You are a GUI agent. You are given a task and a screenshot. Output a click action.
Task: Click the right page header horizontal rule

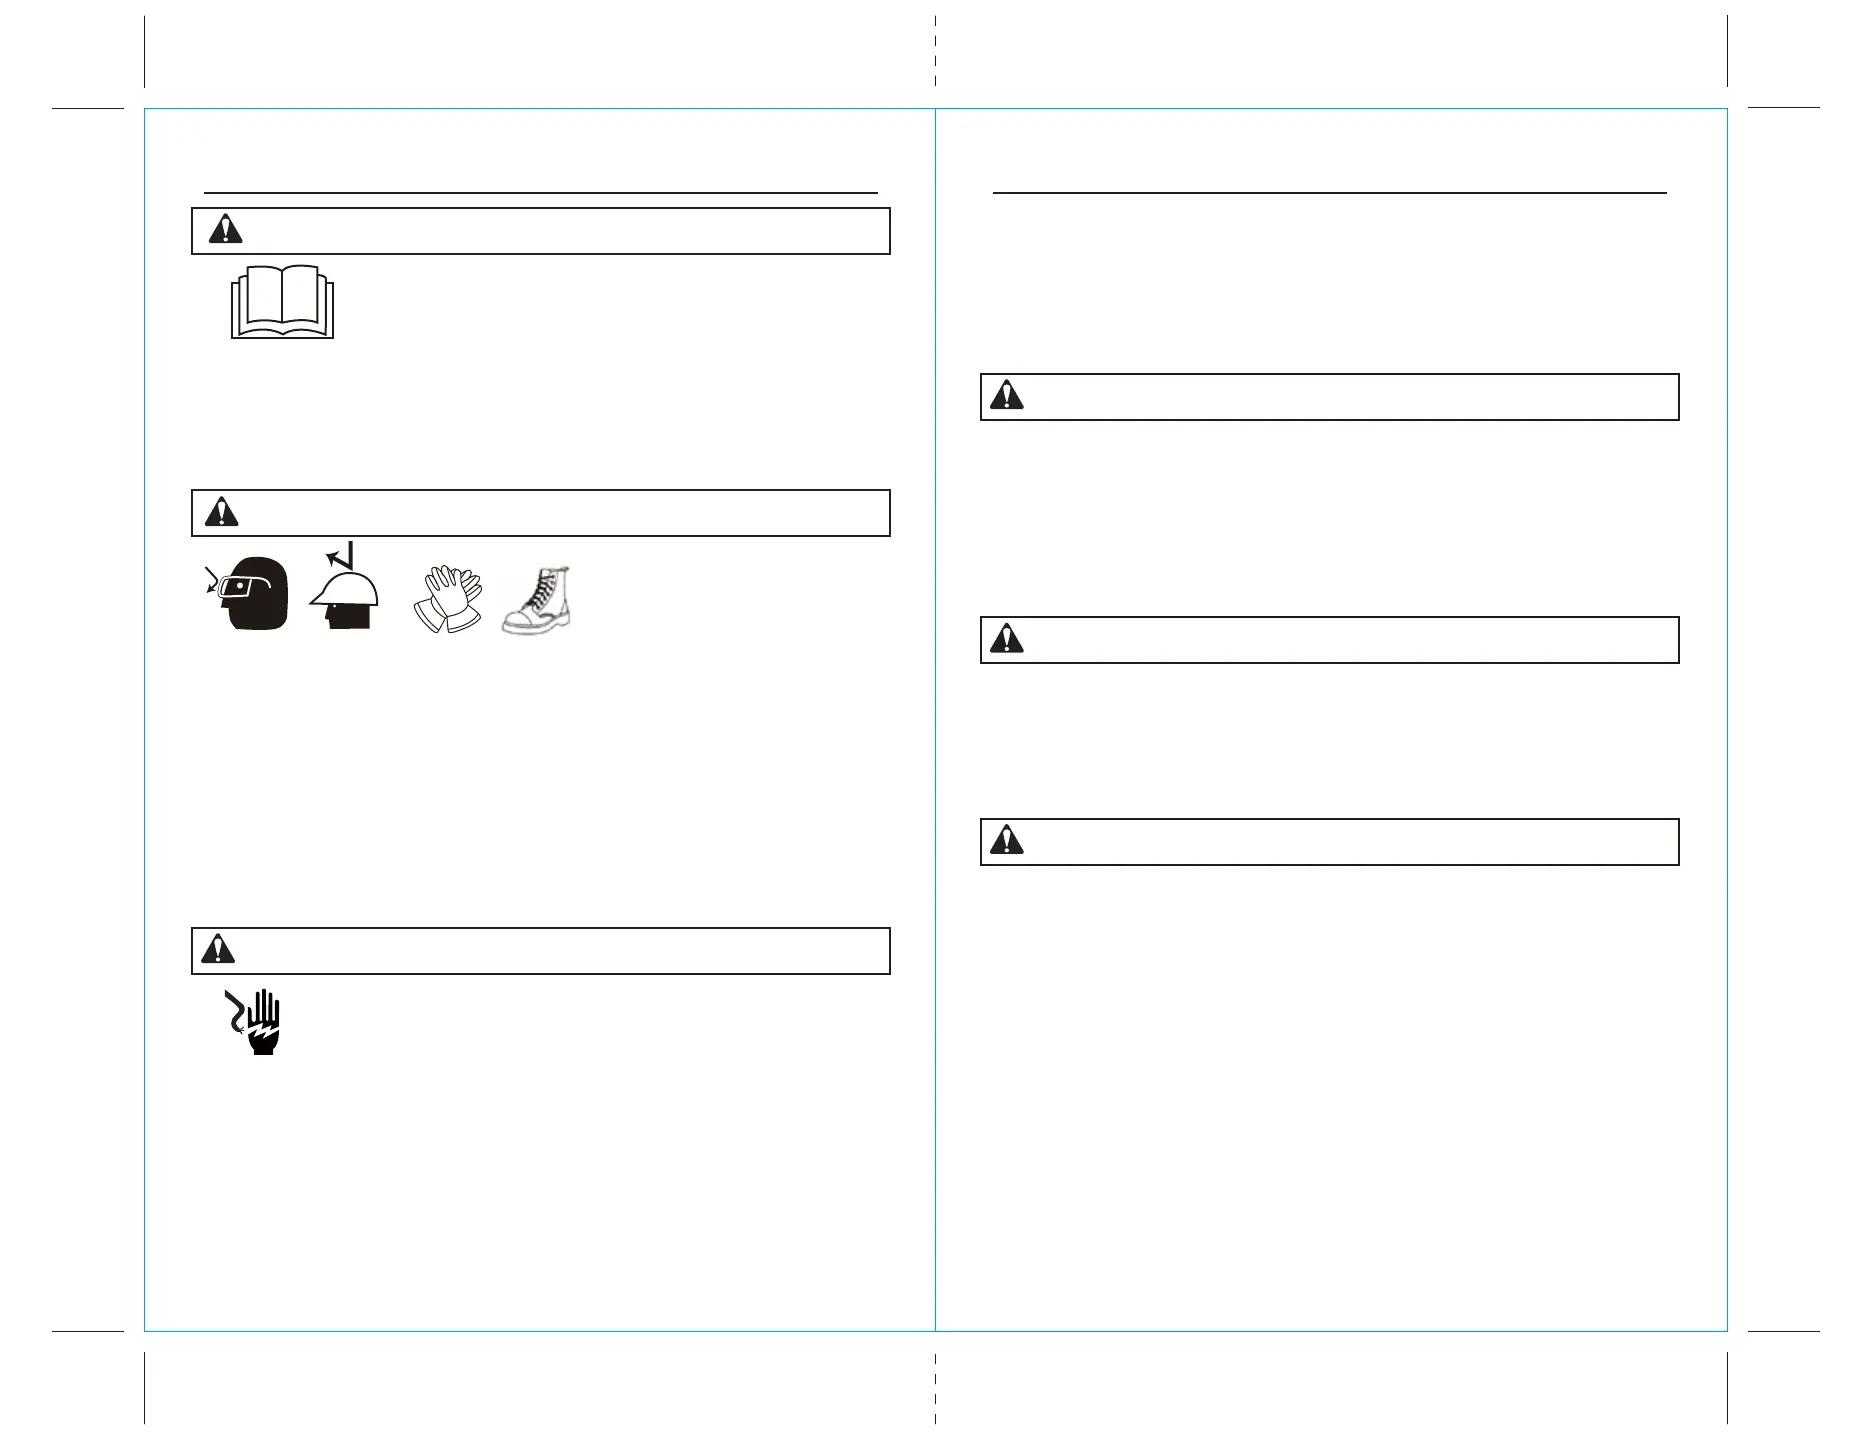(x=1329, y=192)
